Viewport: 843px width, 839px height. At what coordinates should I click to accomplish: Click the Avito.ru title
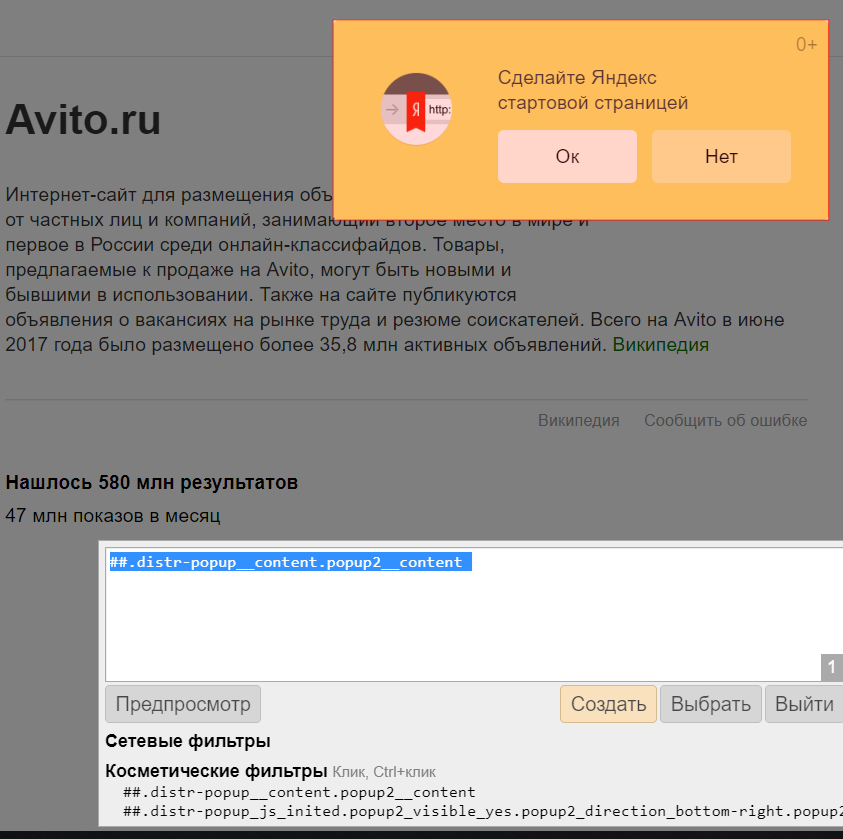point(83,119)
